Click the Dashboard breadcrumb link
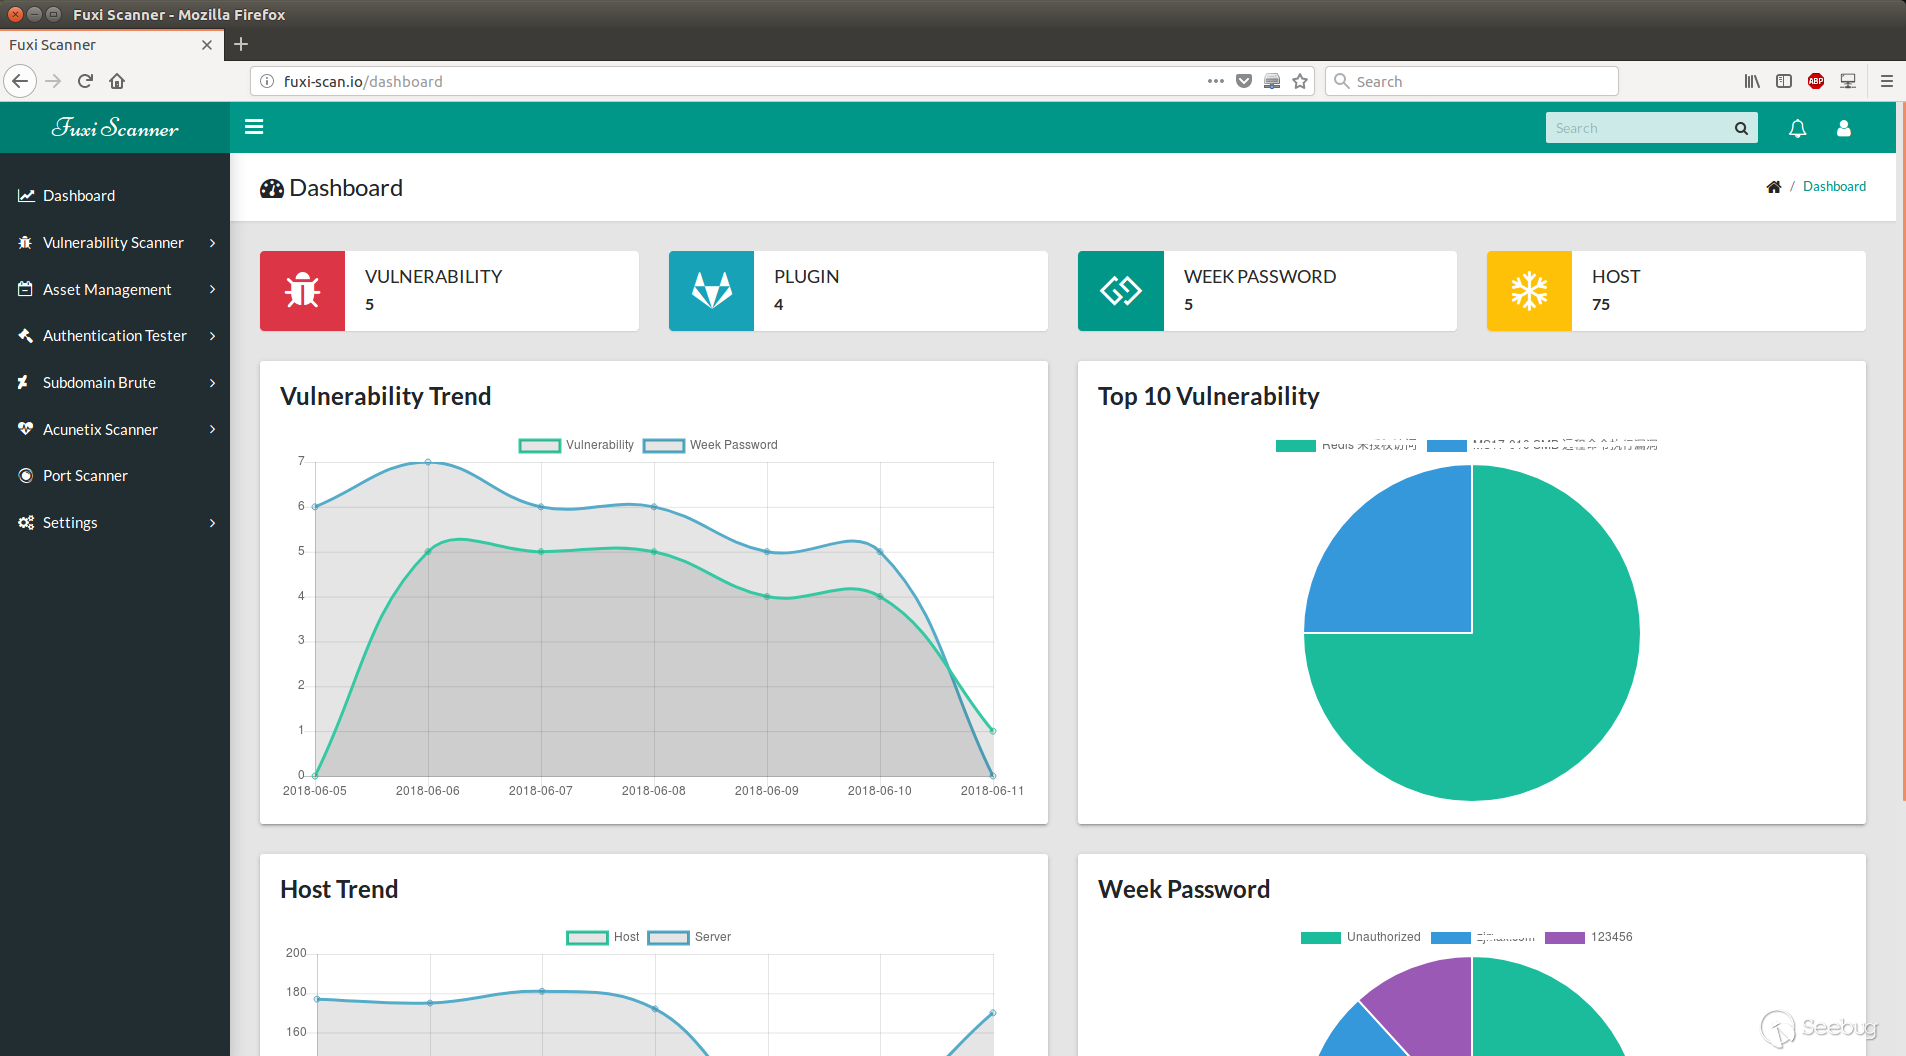The width and height of the screenshot is (1906, 1056). click(1834, 187)
